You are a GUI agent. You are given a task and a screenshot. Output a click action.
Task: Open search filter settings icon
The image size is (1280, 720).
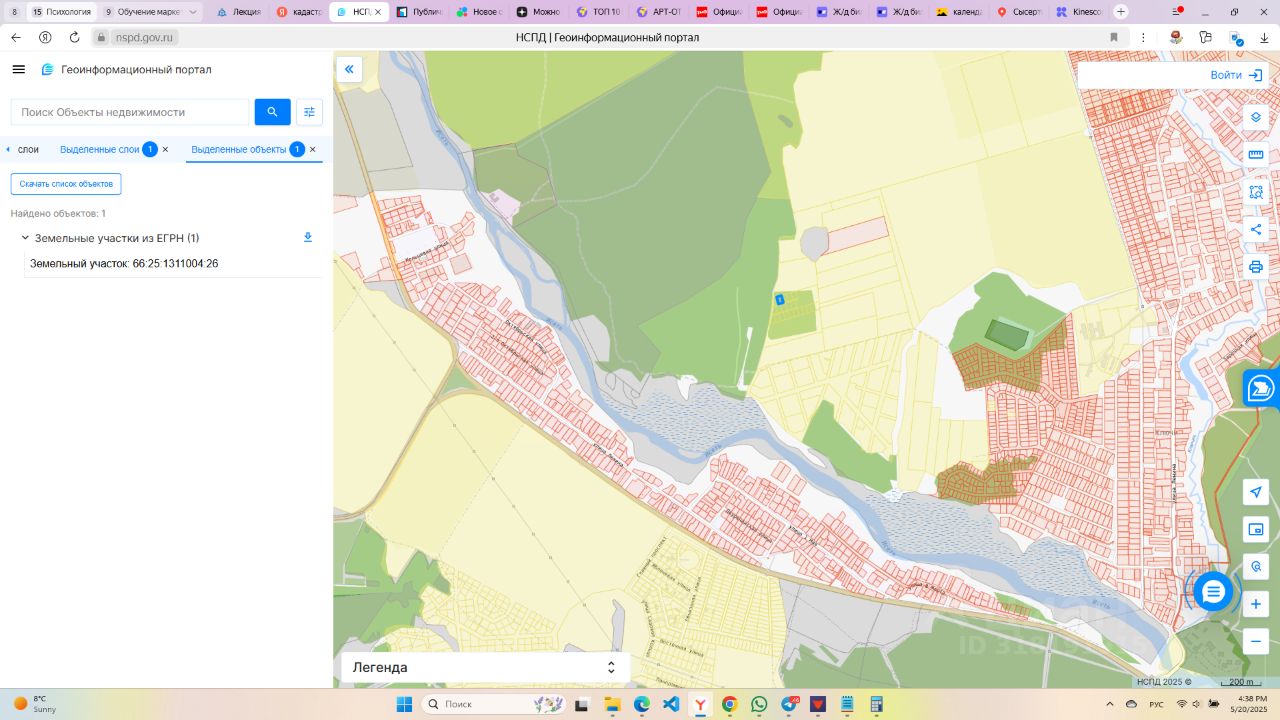[309, 112]
